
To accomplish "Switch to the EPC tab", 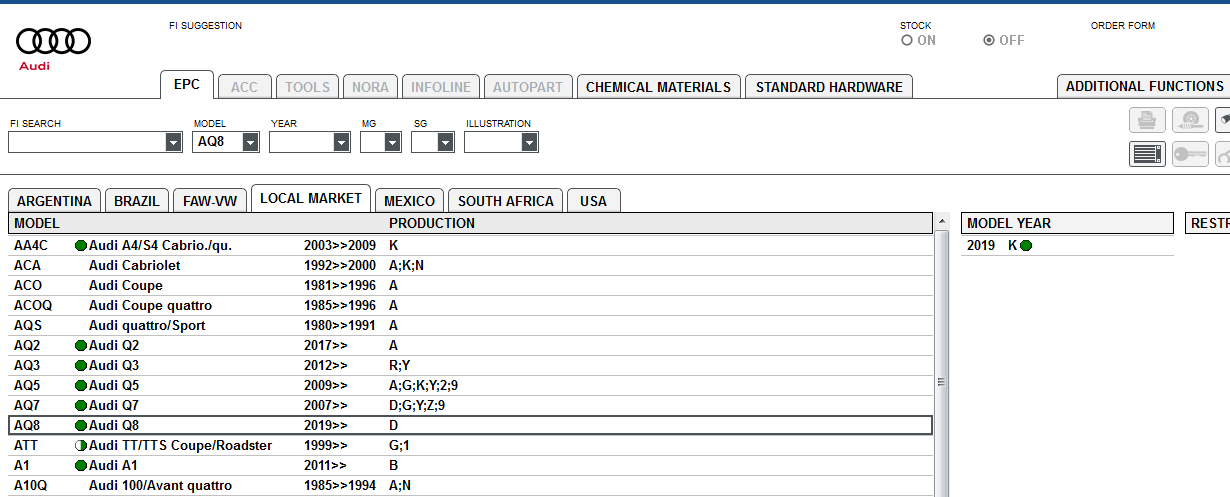I will click(187, 85).
